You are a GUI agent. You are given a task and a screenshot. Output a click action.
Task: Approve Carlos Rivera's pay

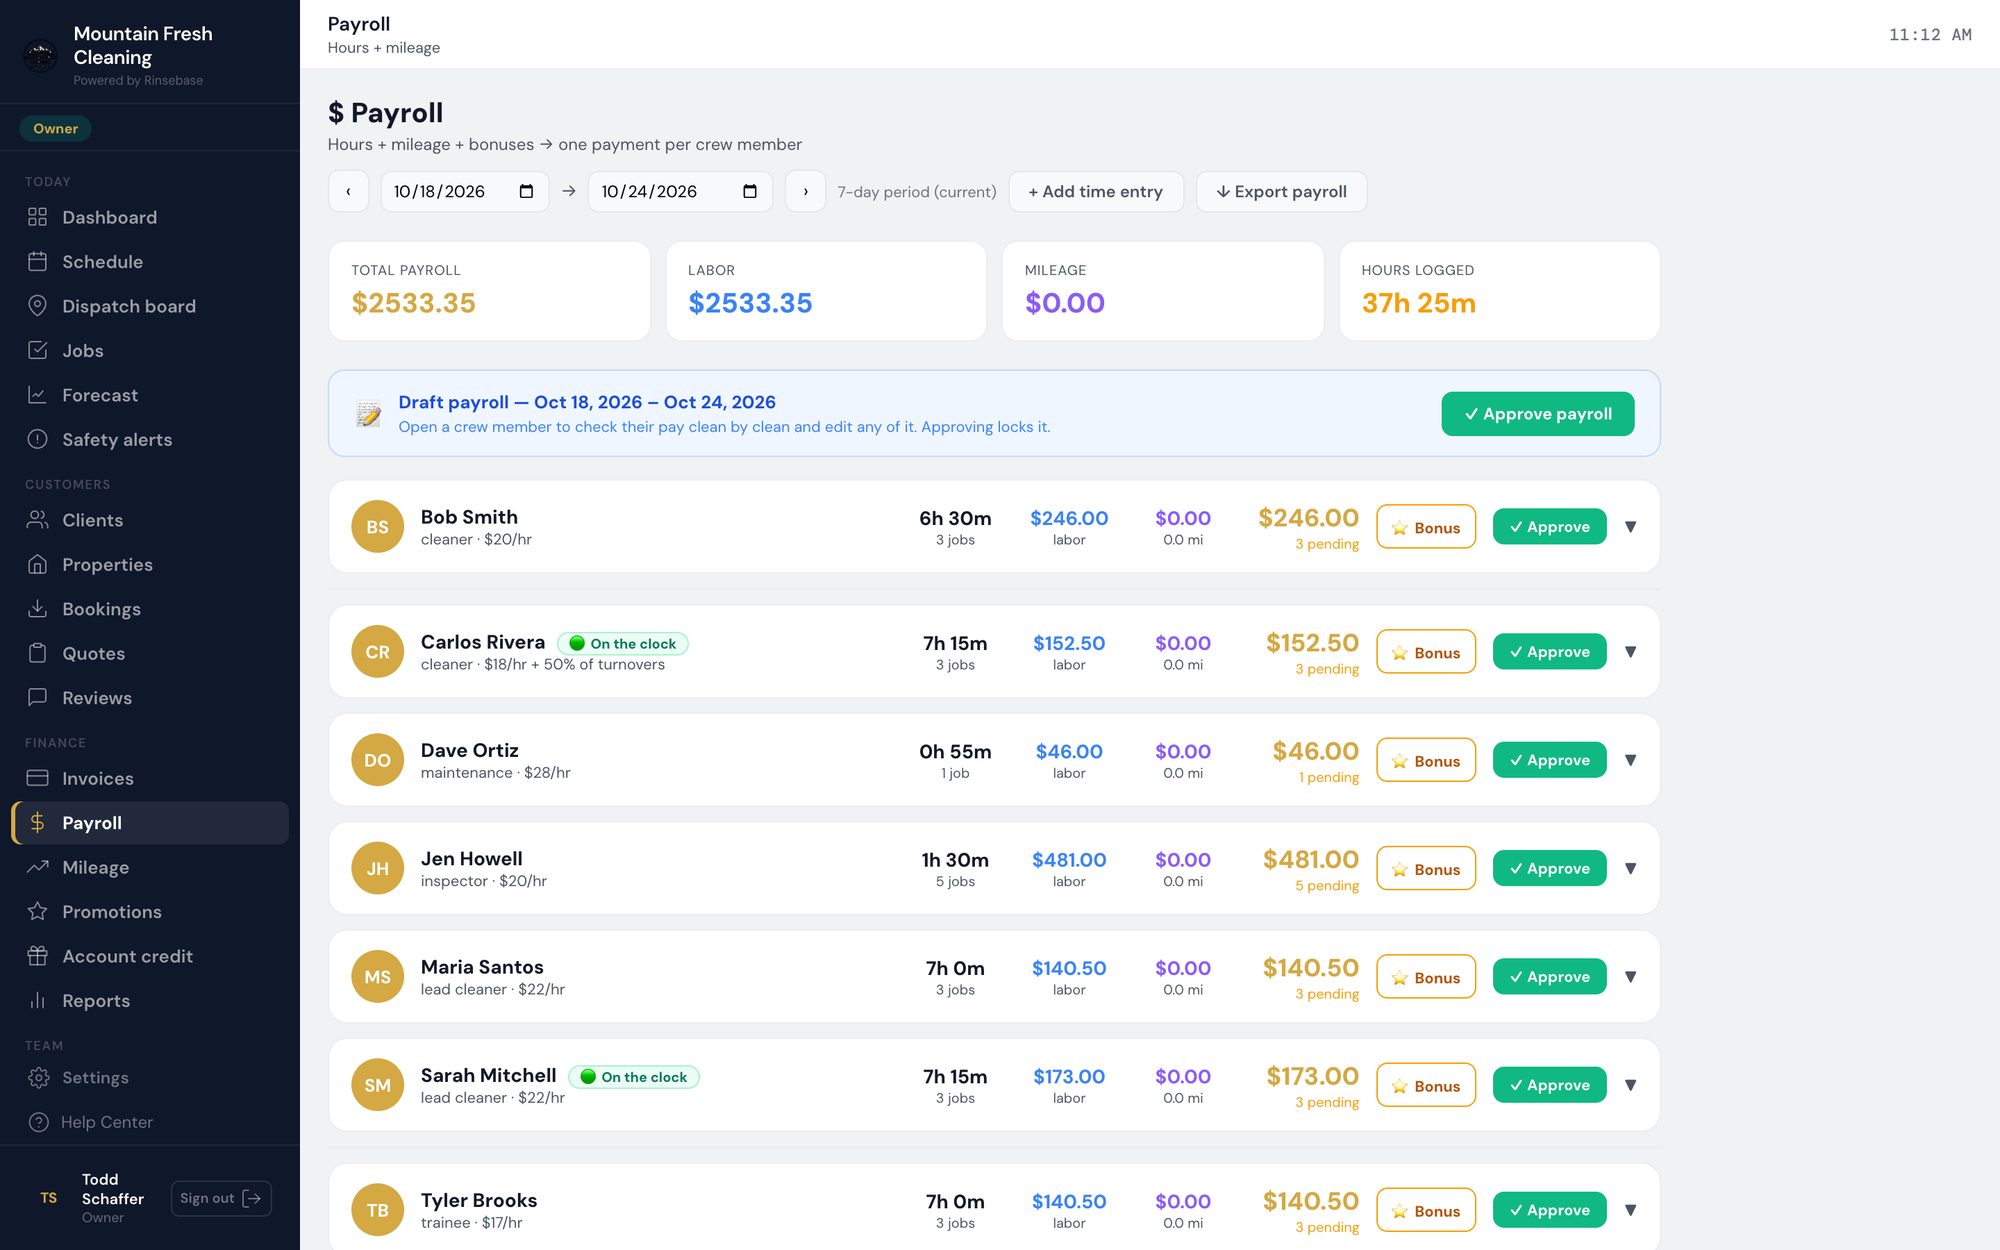[x=1549, y=652]
